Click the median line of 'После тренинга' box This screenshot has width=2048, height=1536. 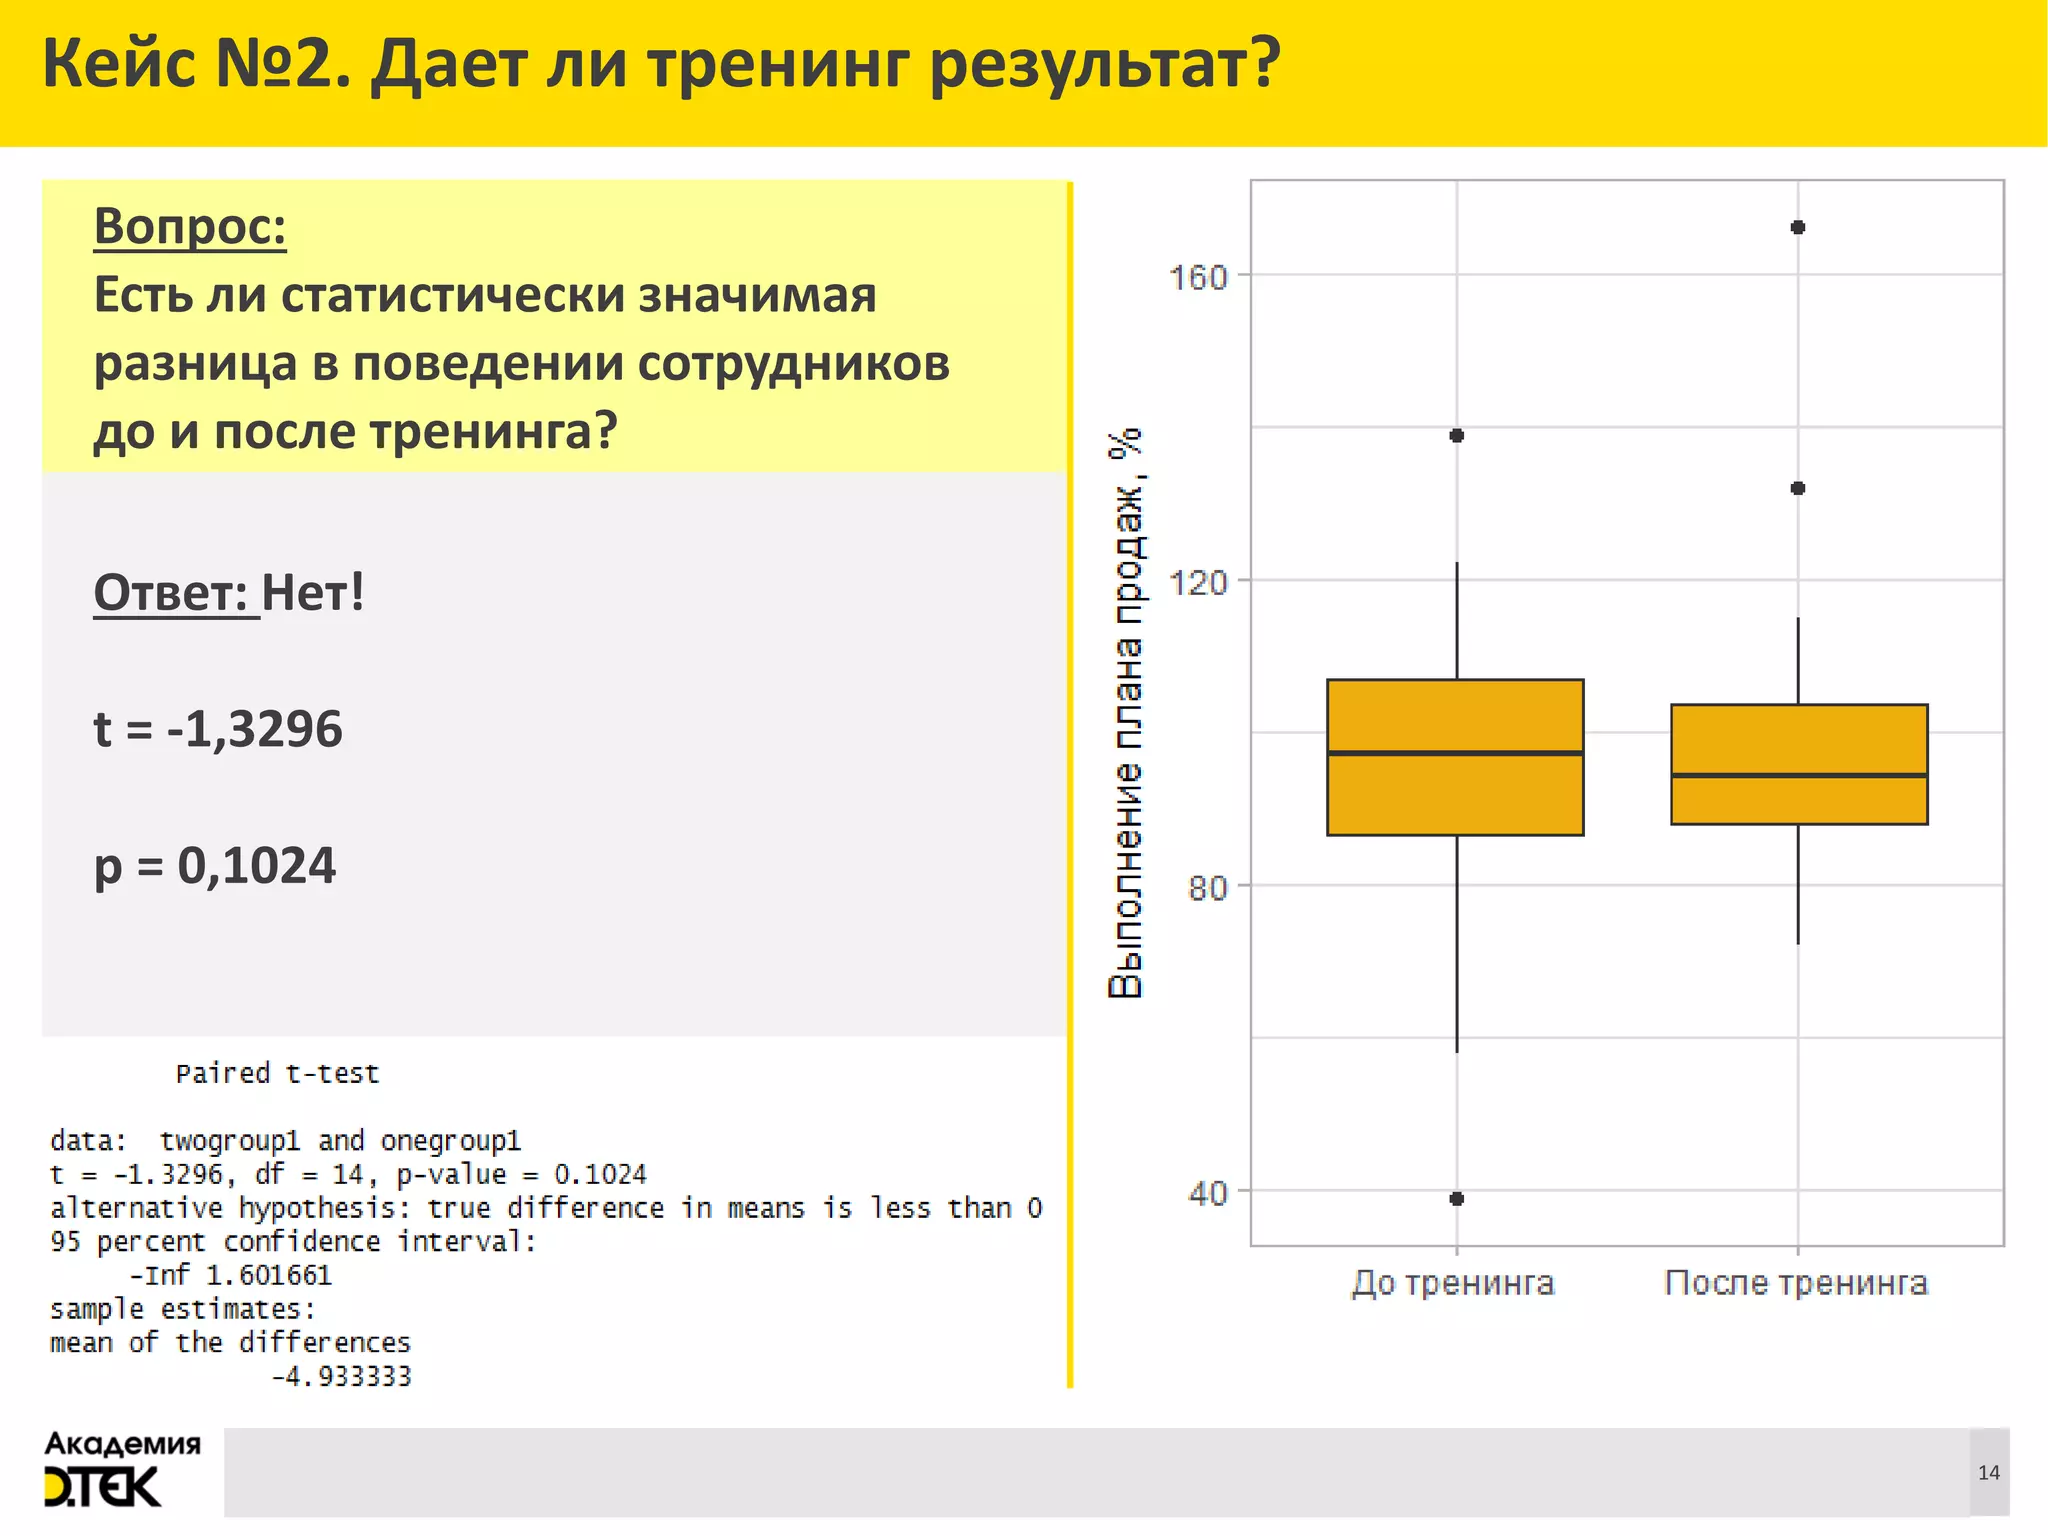(1799, 775)
